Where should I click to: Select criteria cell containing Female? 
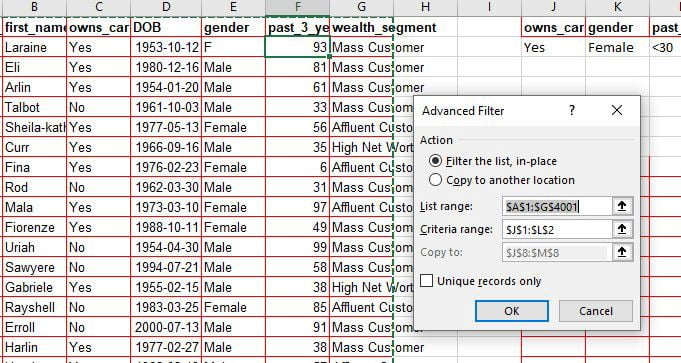617,47
